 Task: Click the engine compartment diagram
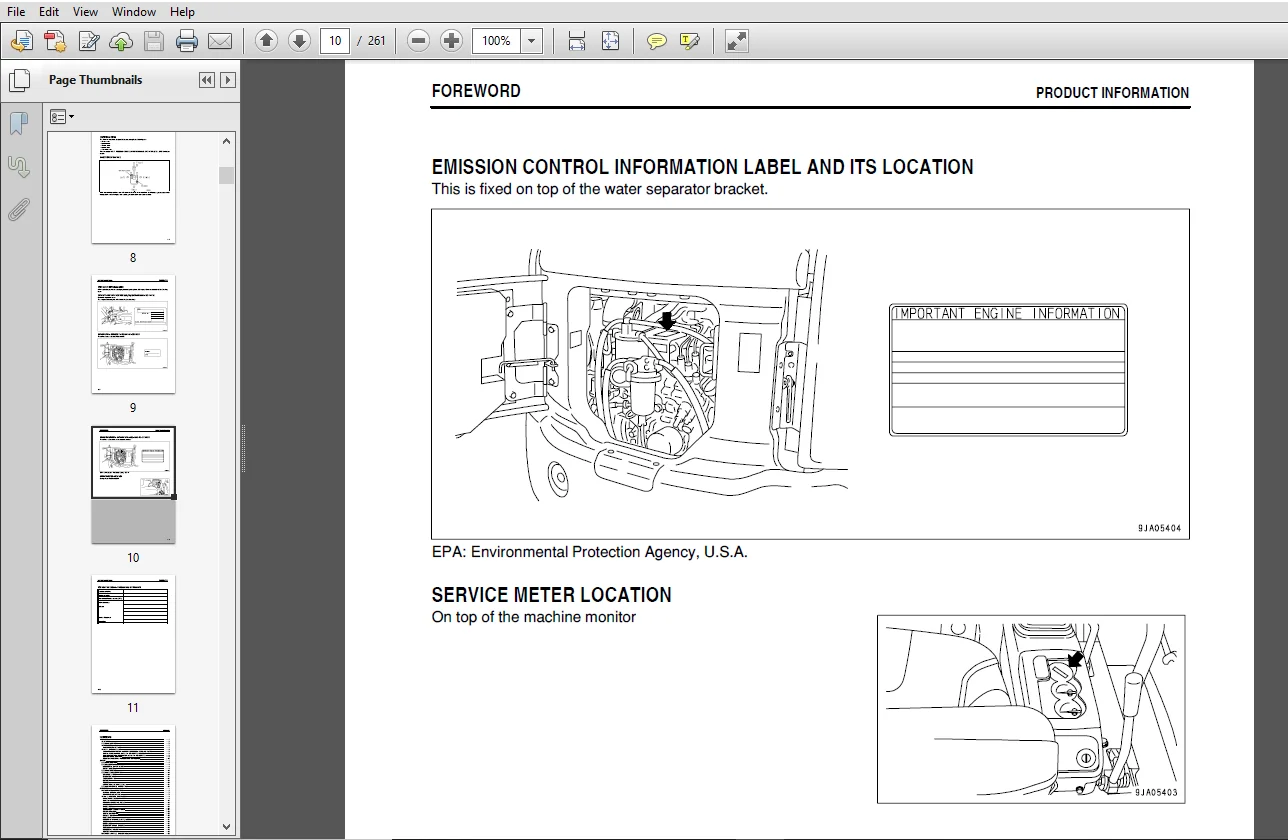coord(651,375)
